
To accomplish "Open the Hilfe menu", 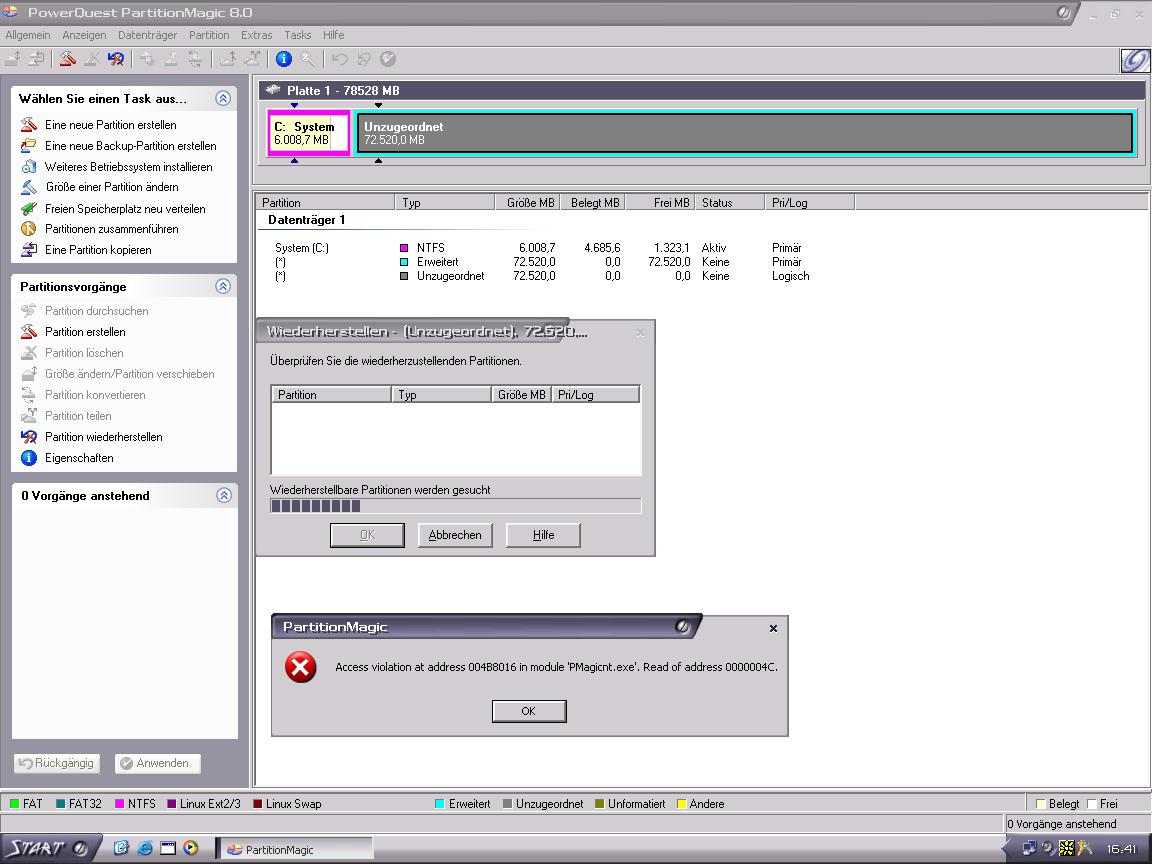I will click(334, 35).
